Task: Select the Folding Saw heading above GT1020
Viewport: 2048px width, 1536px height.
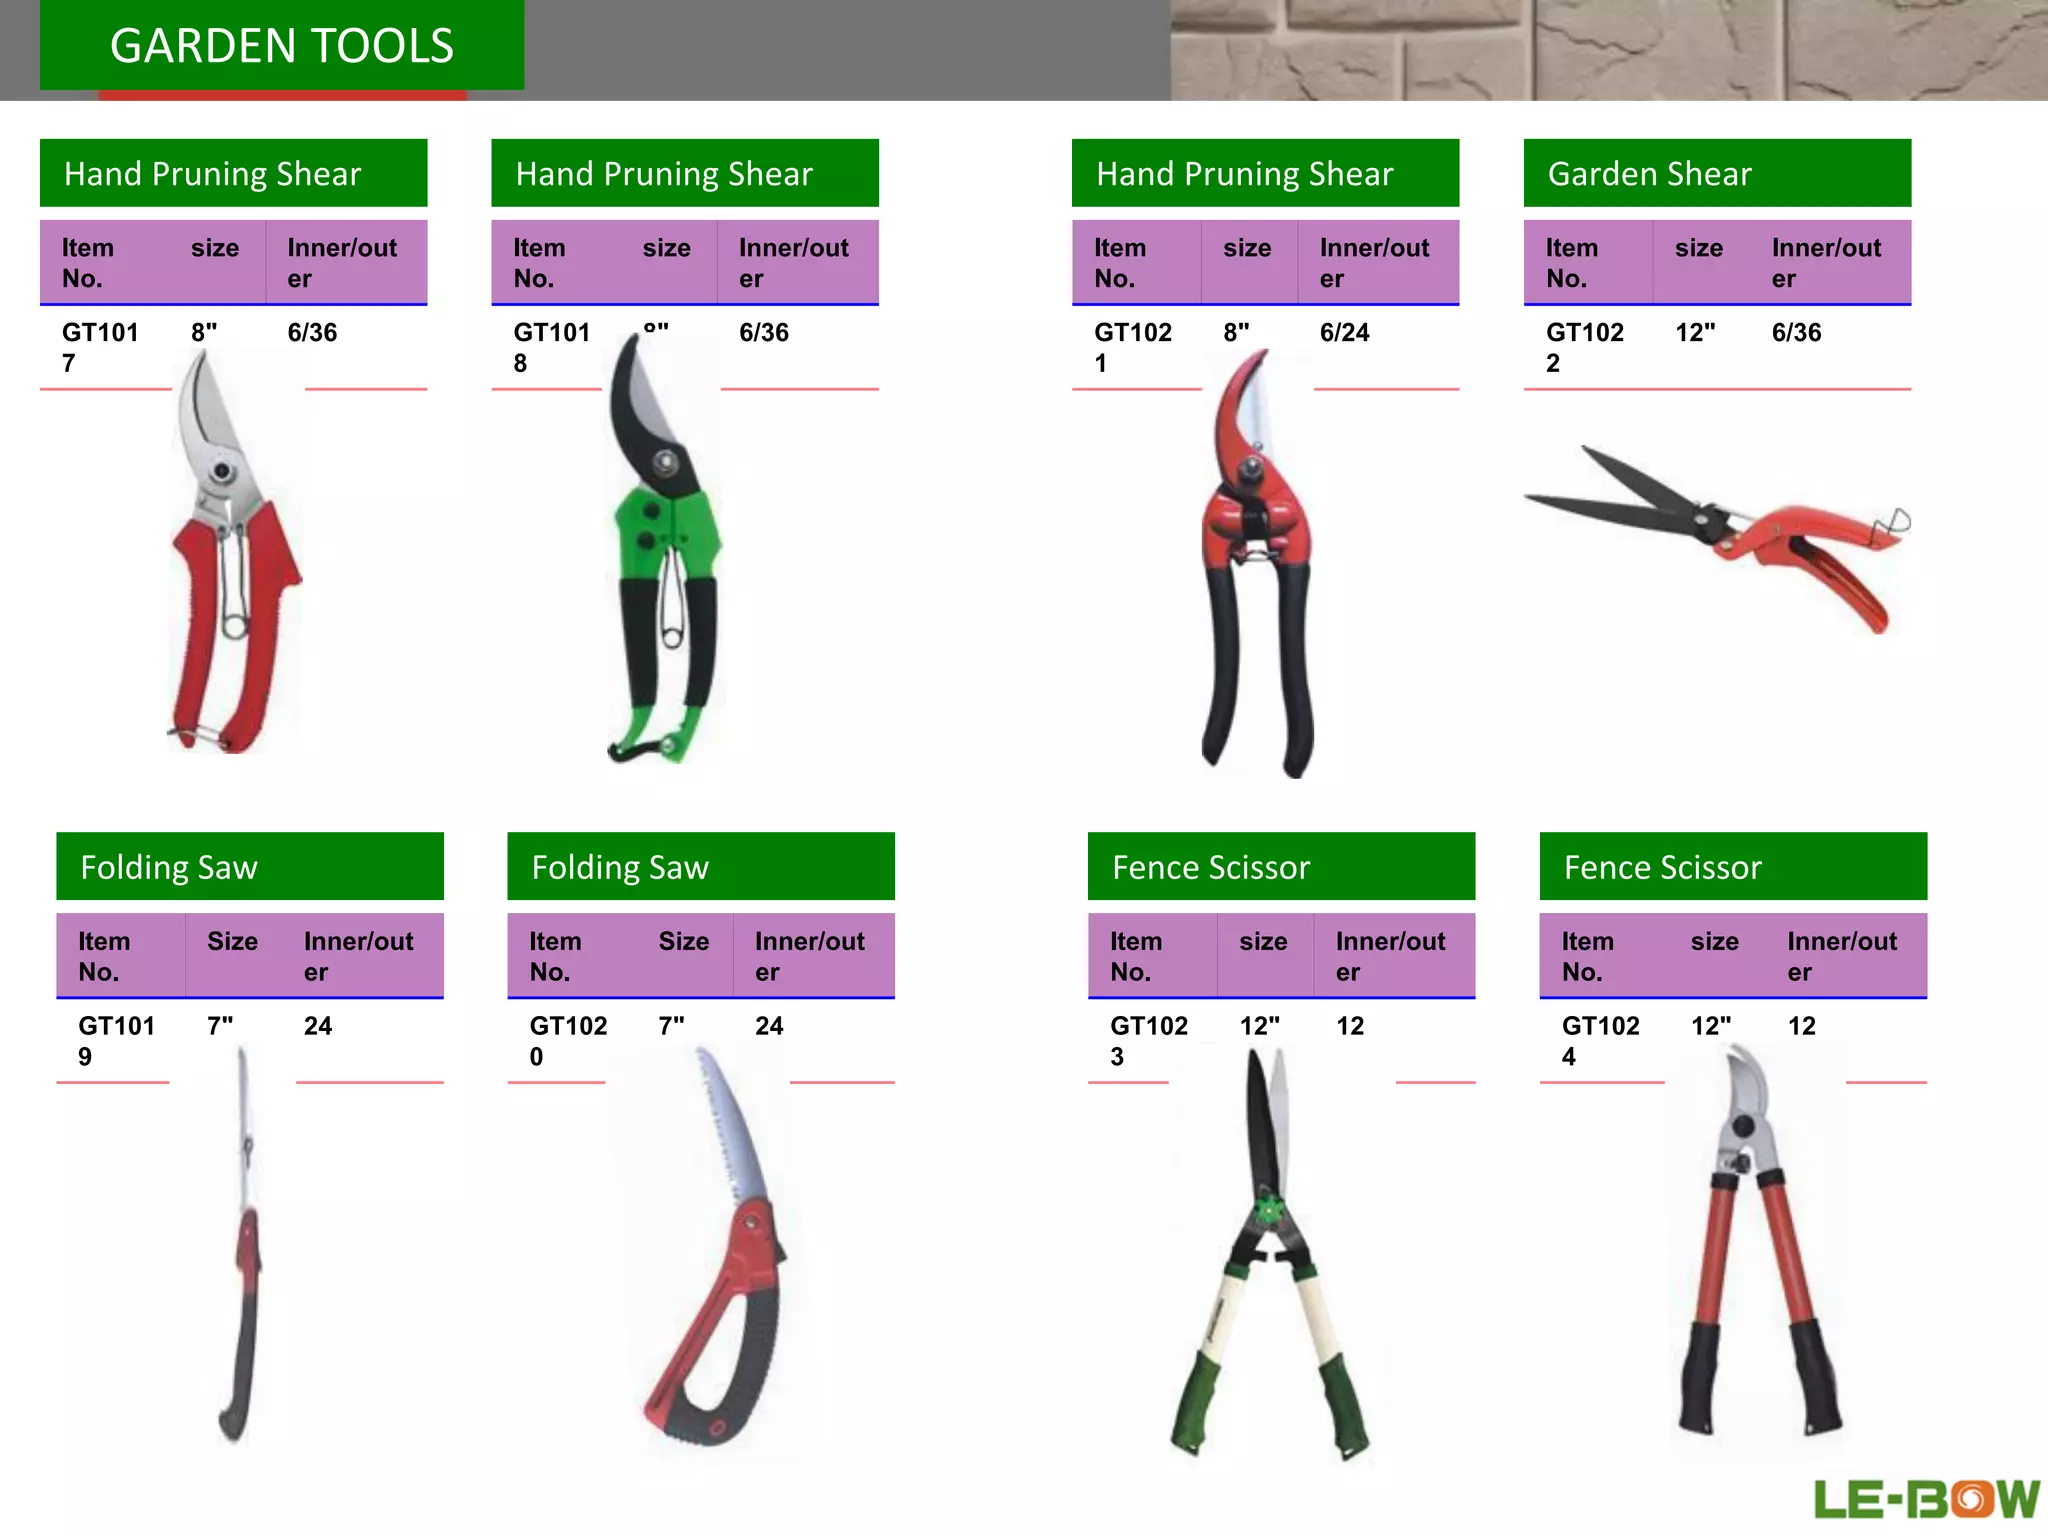Action: point(701,866)
